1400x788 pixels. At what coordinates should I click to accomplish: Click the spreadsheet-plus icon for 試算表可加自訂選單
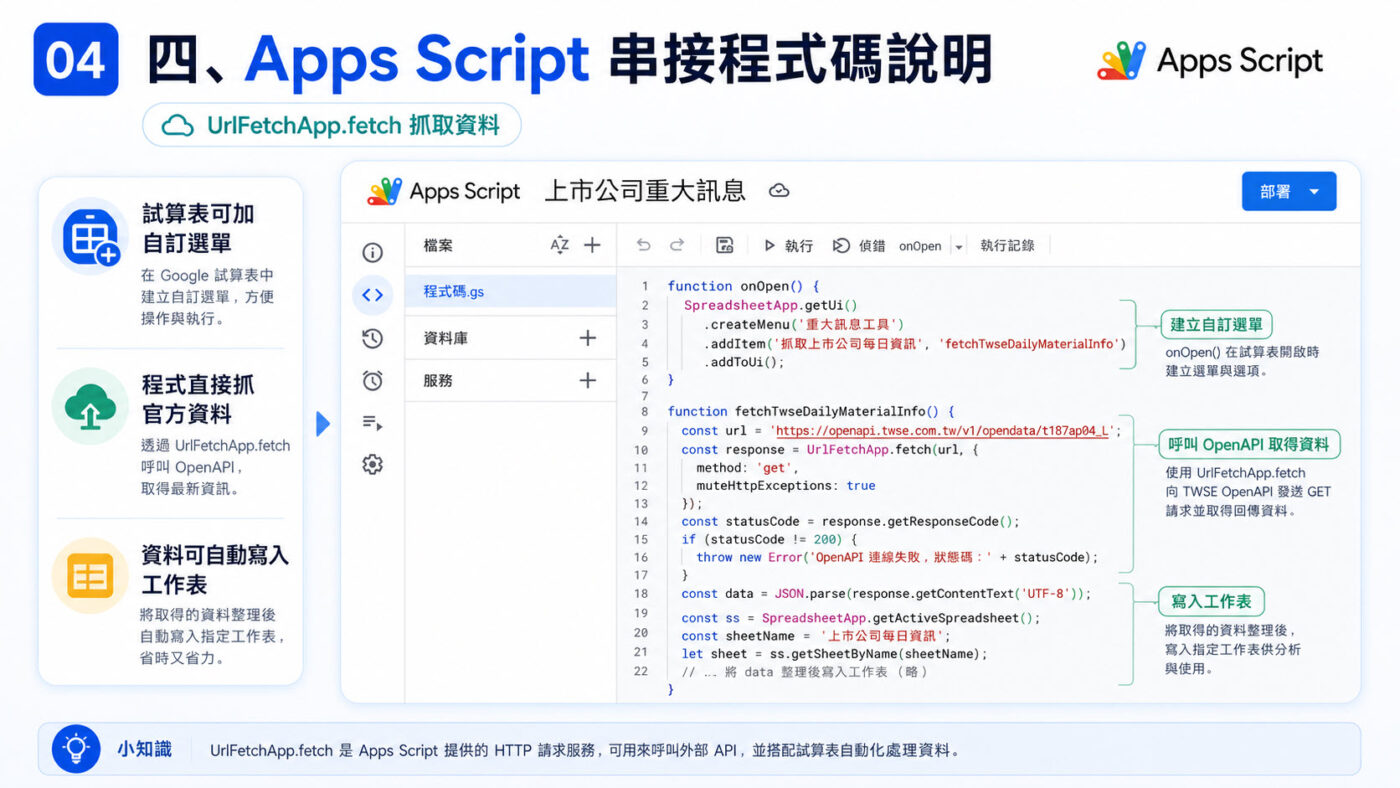point(91,236)
